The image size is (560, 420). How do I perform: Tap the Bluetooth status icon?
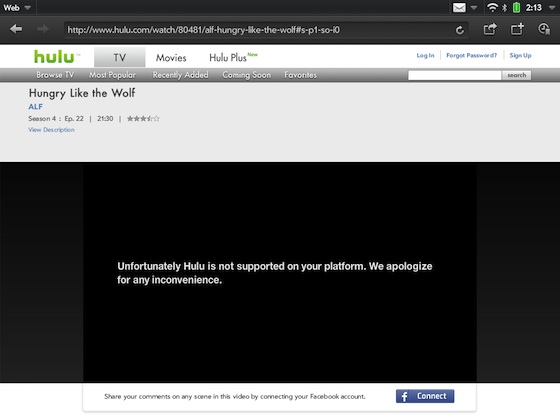click(x=504, y=8)
